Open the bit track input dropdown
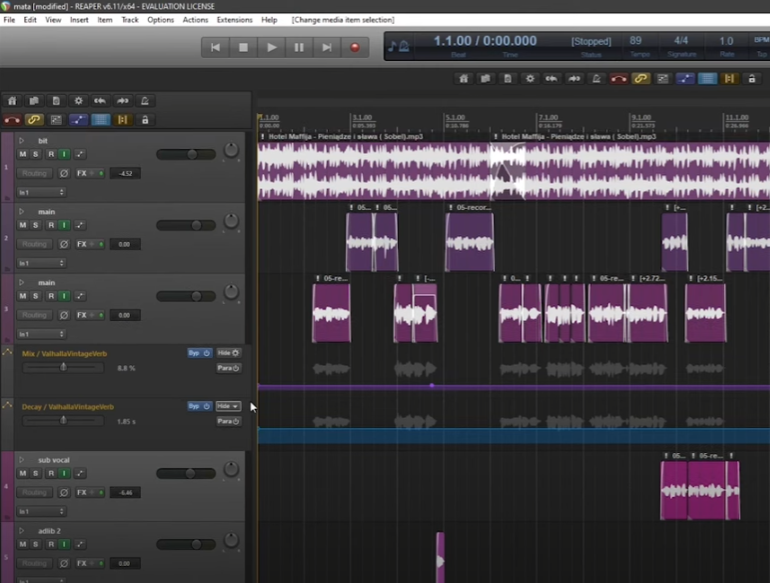 coord(41,193)
